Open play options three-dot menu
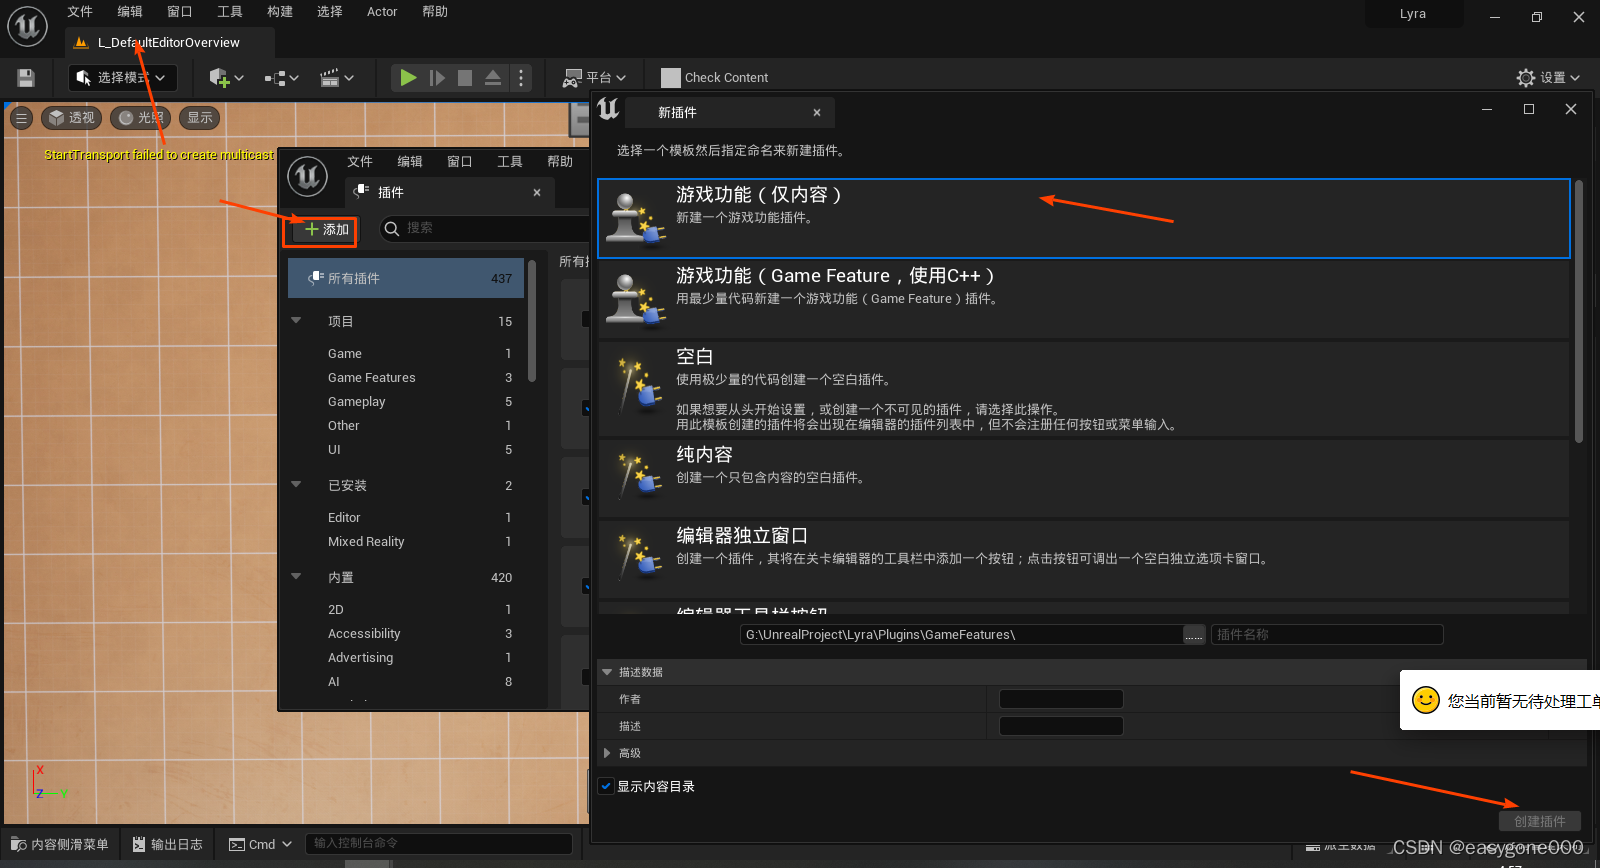Screen dimensions: 1600x868 [x=521, y=78]
